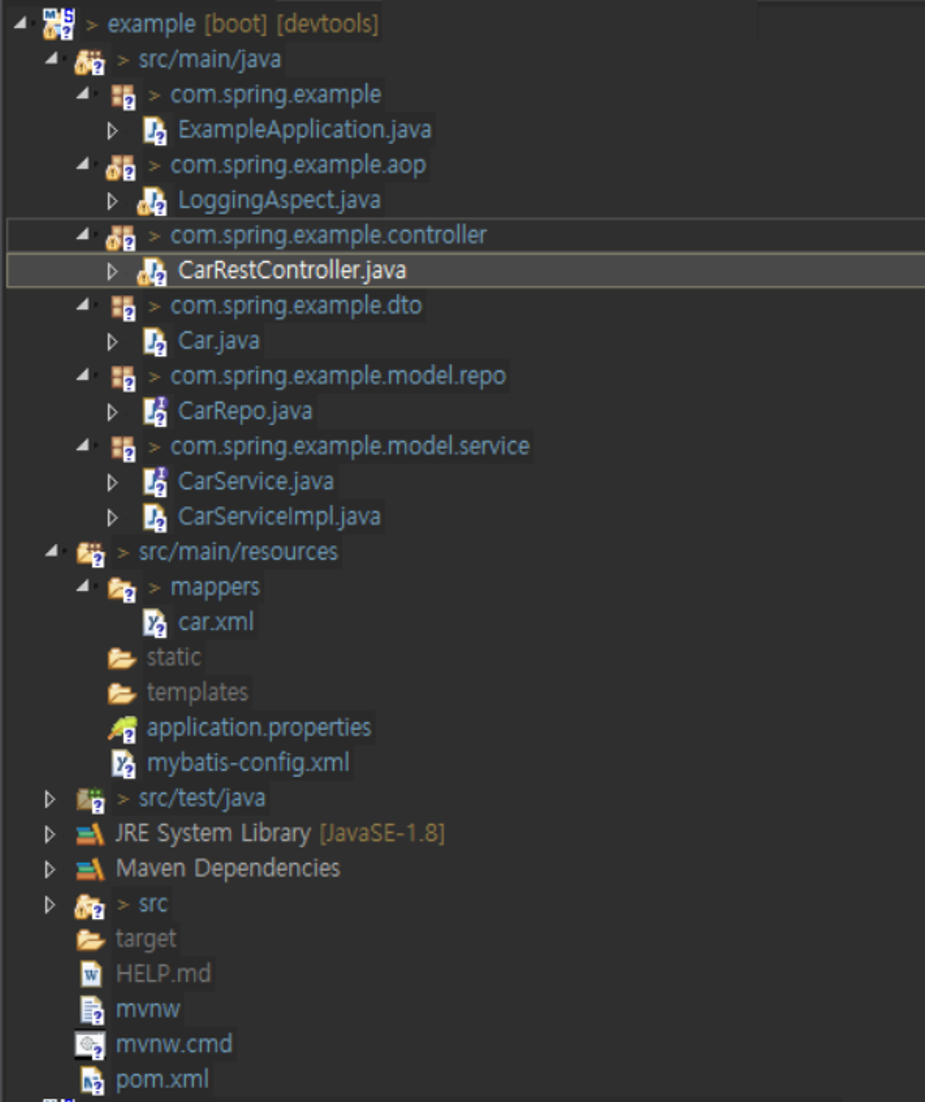Click the mappers folder icon

(x=122, y=589)
